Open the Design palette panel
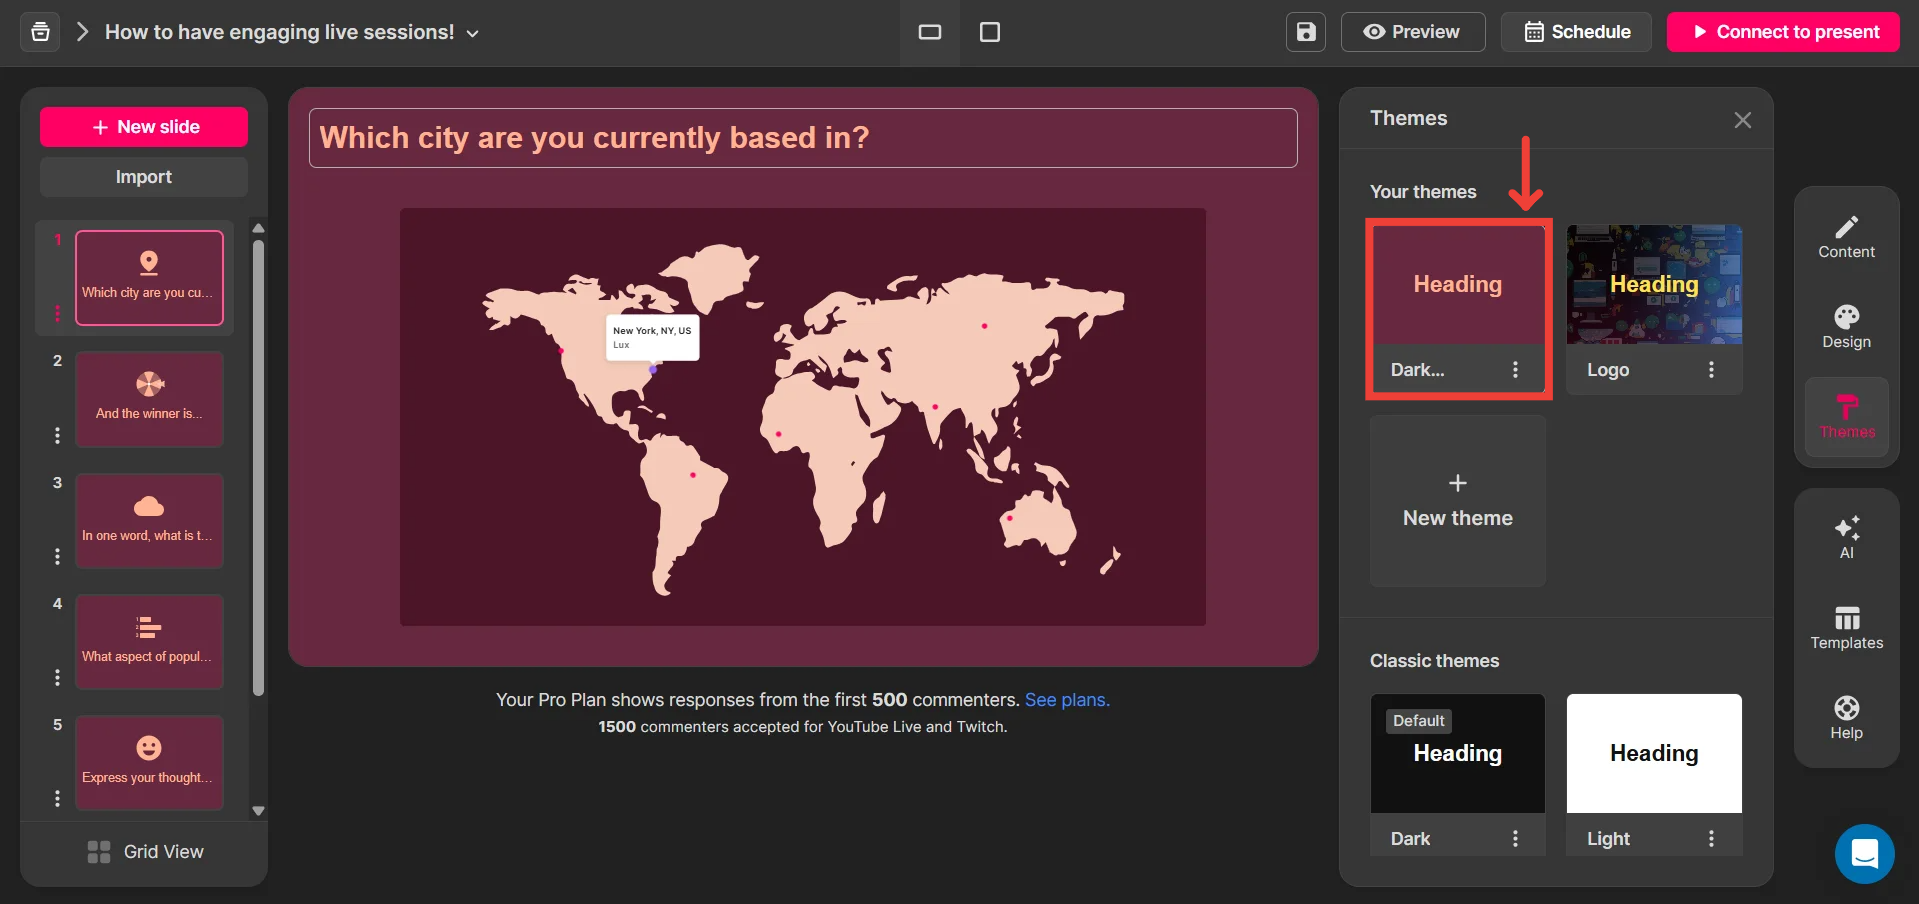Screen dimensions: 1919x904 tap(1846, 327)
